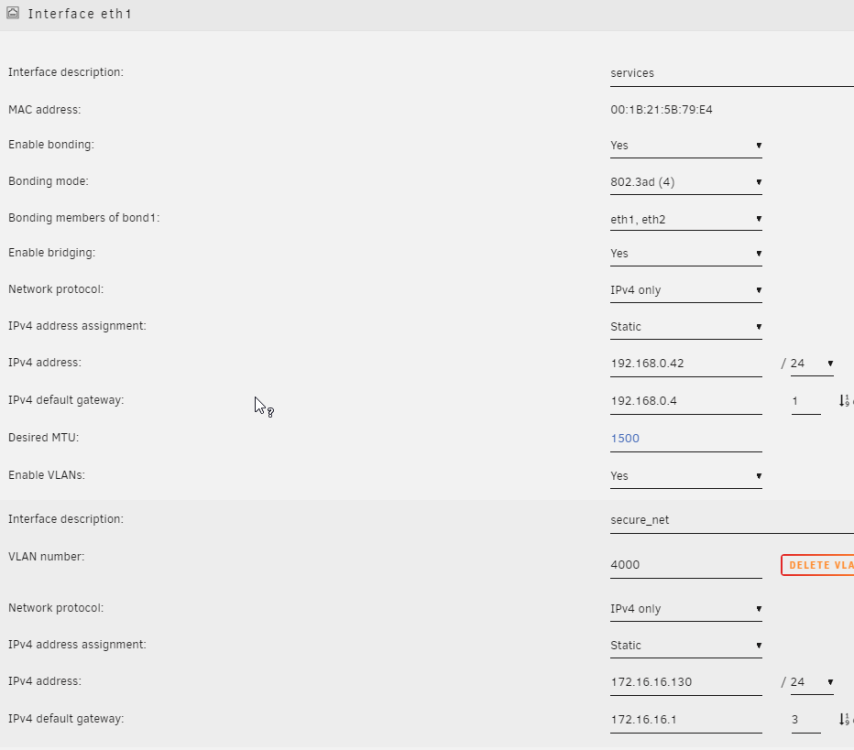Click the gateway metric field showing 1

806,401
